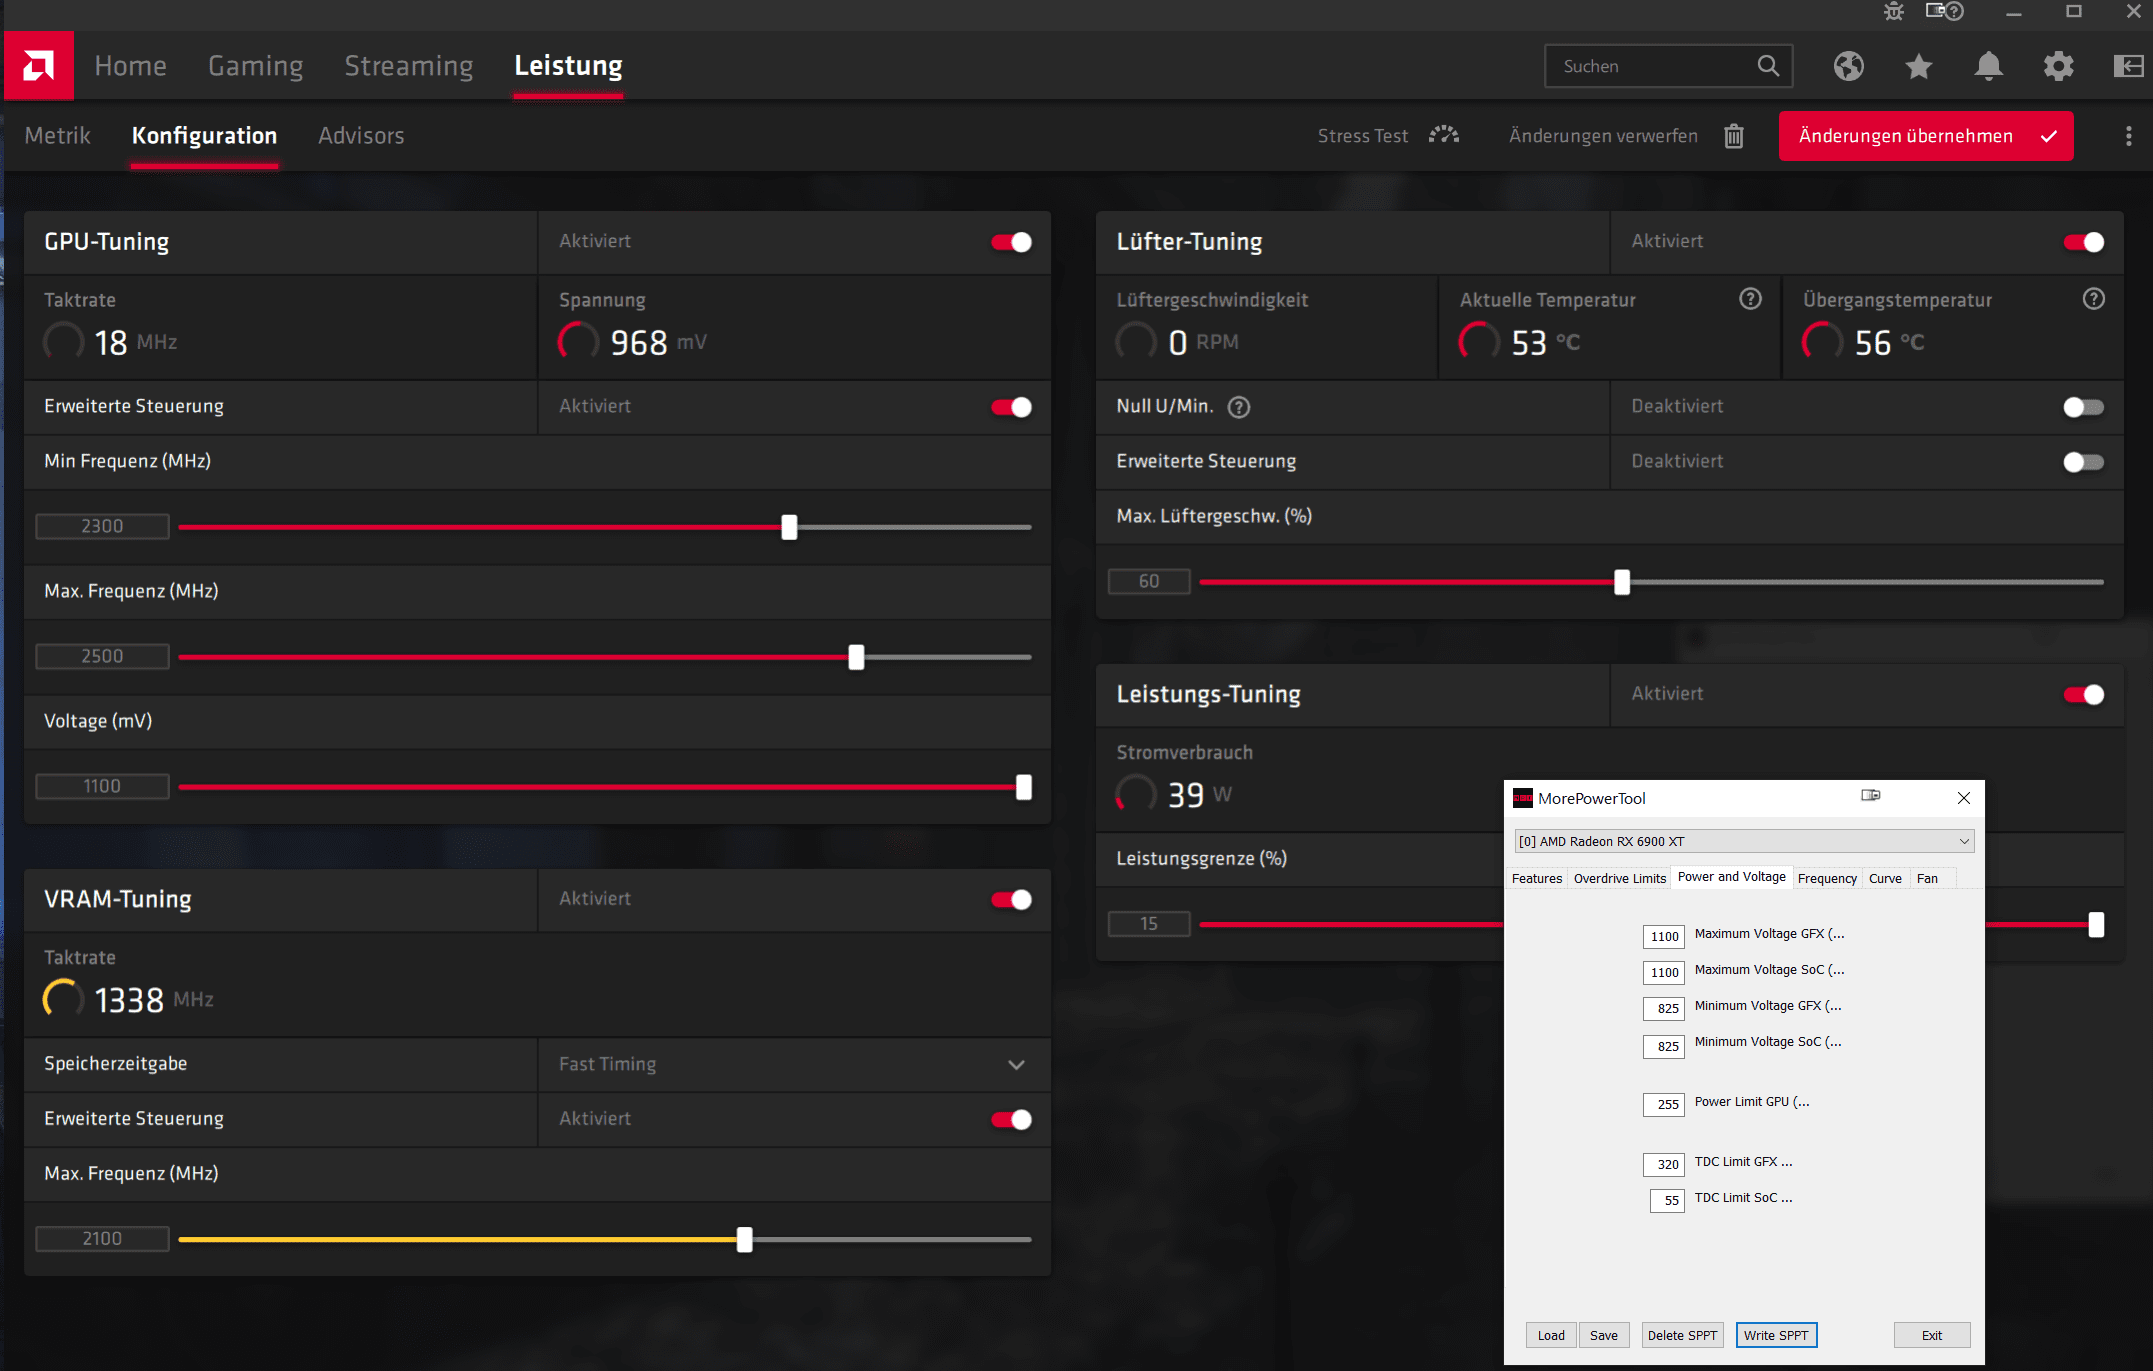The width and height of the screenshot is (2153, 1371).
Task: Click Save button in MorePowerTool
Action: click(x=1604, y=1335)
